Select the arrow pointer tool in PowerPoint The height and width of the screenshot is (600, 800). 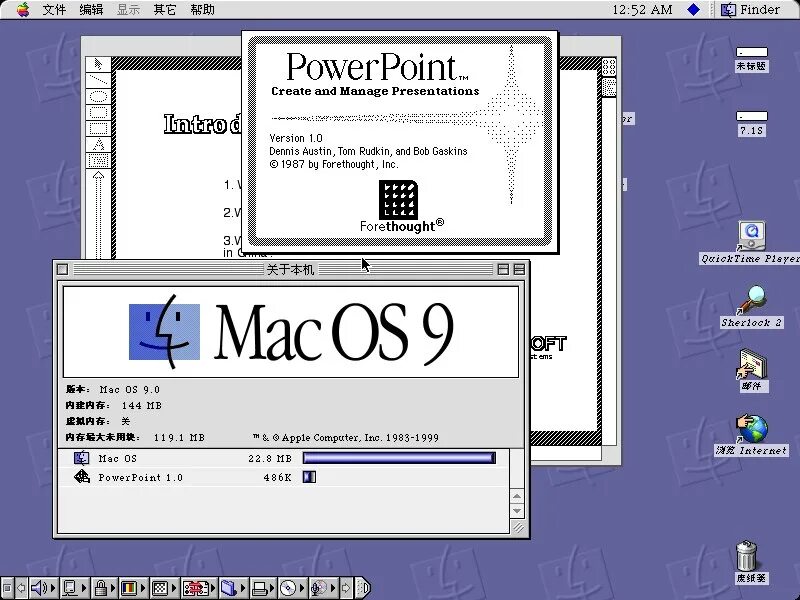(98, 64)
